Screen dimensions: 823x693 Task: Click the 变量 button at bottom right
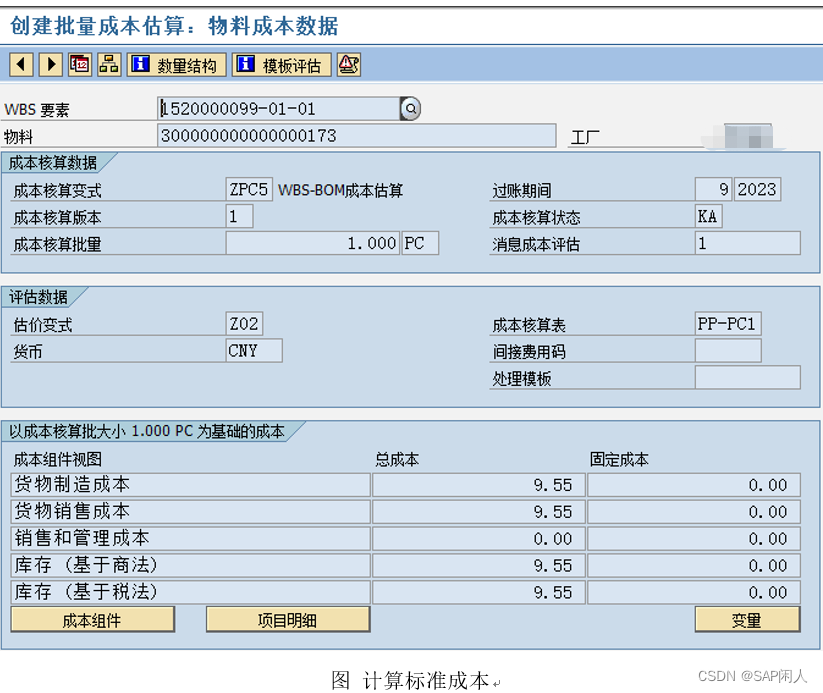point(746,619)
